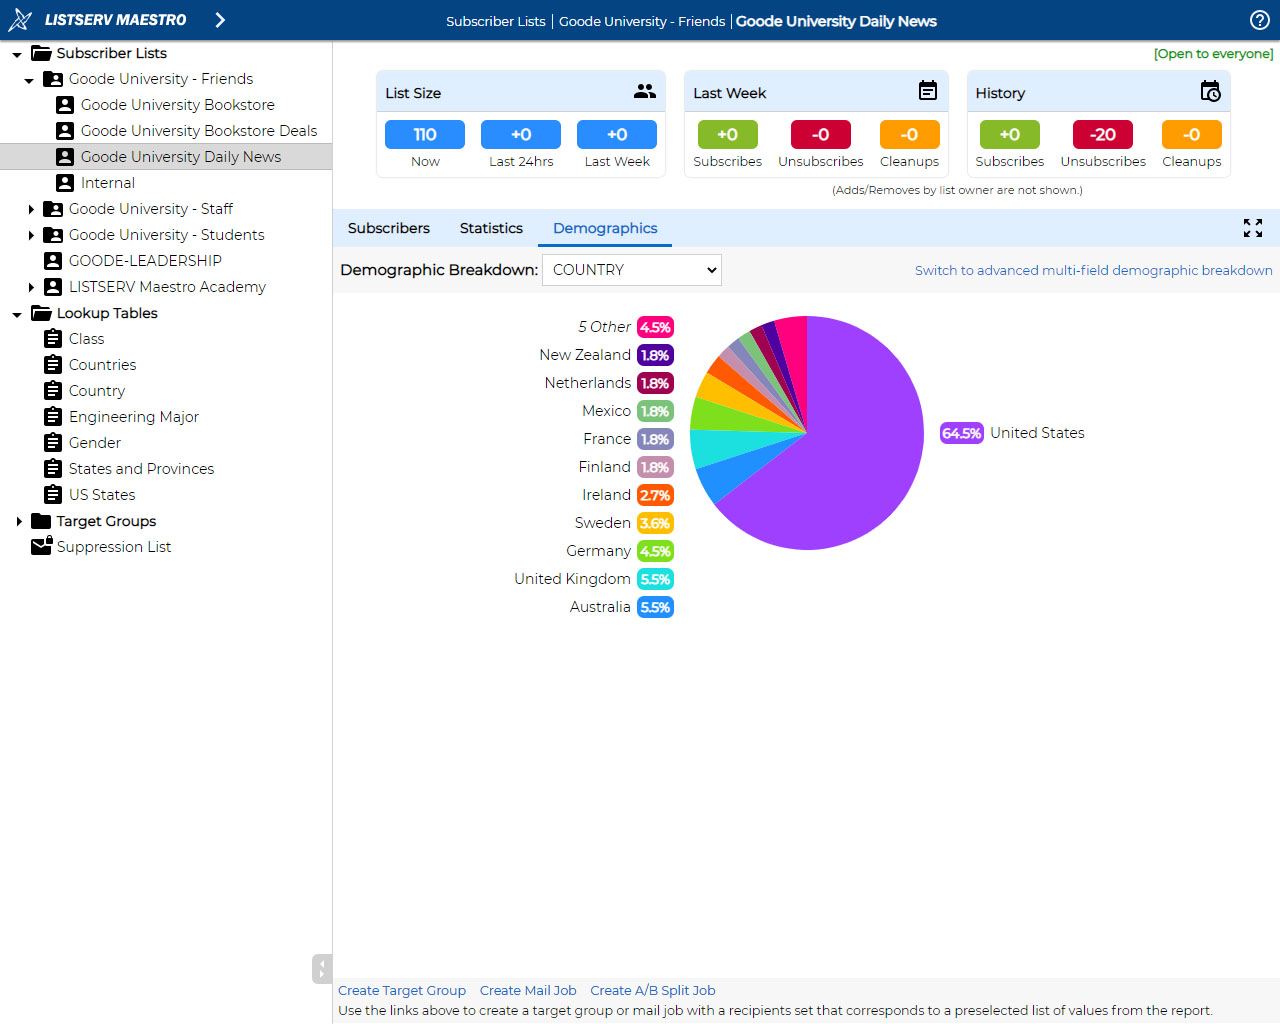Select the Demographics tab
1280x1024 pixels.
(605, 228)
